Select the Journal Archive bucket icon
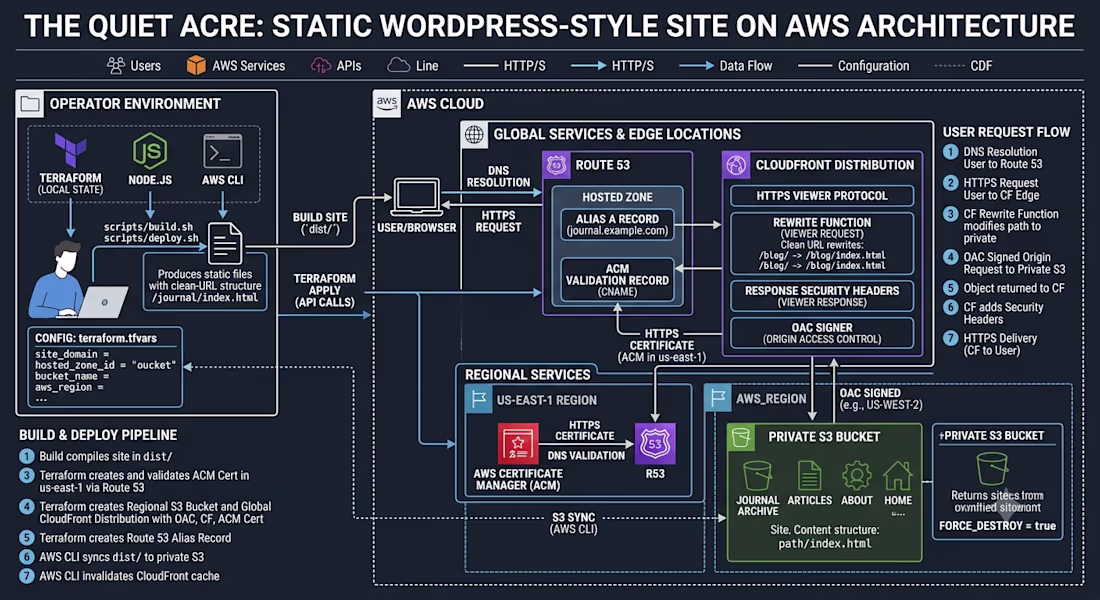The height and width of the screenshot is (600, 1100). pyautogui.click(x=757, y=476)
